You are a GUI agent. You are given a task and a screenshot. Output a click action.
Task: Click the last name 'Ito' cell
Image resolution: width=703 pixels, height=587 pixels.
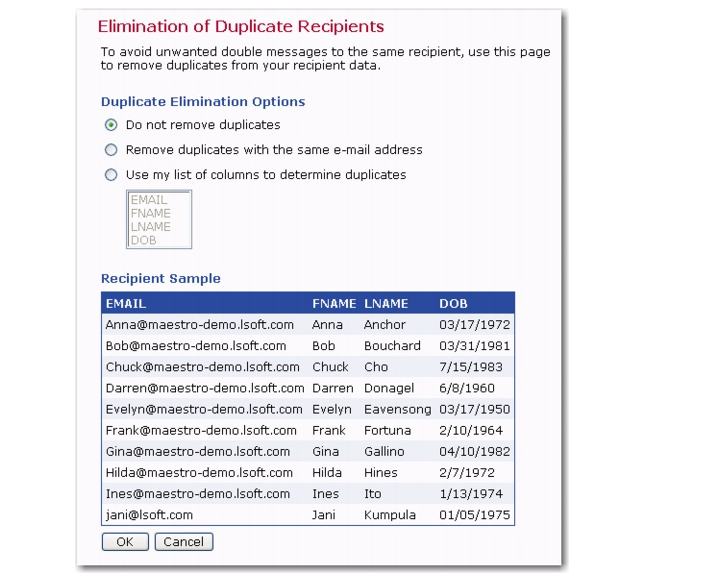[x=373, y=493]
